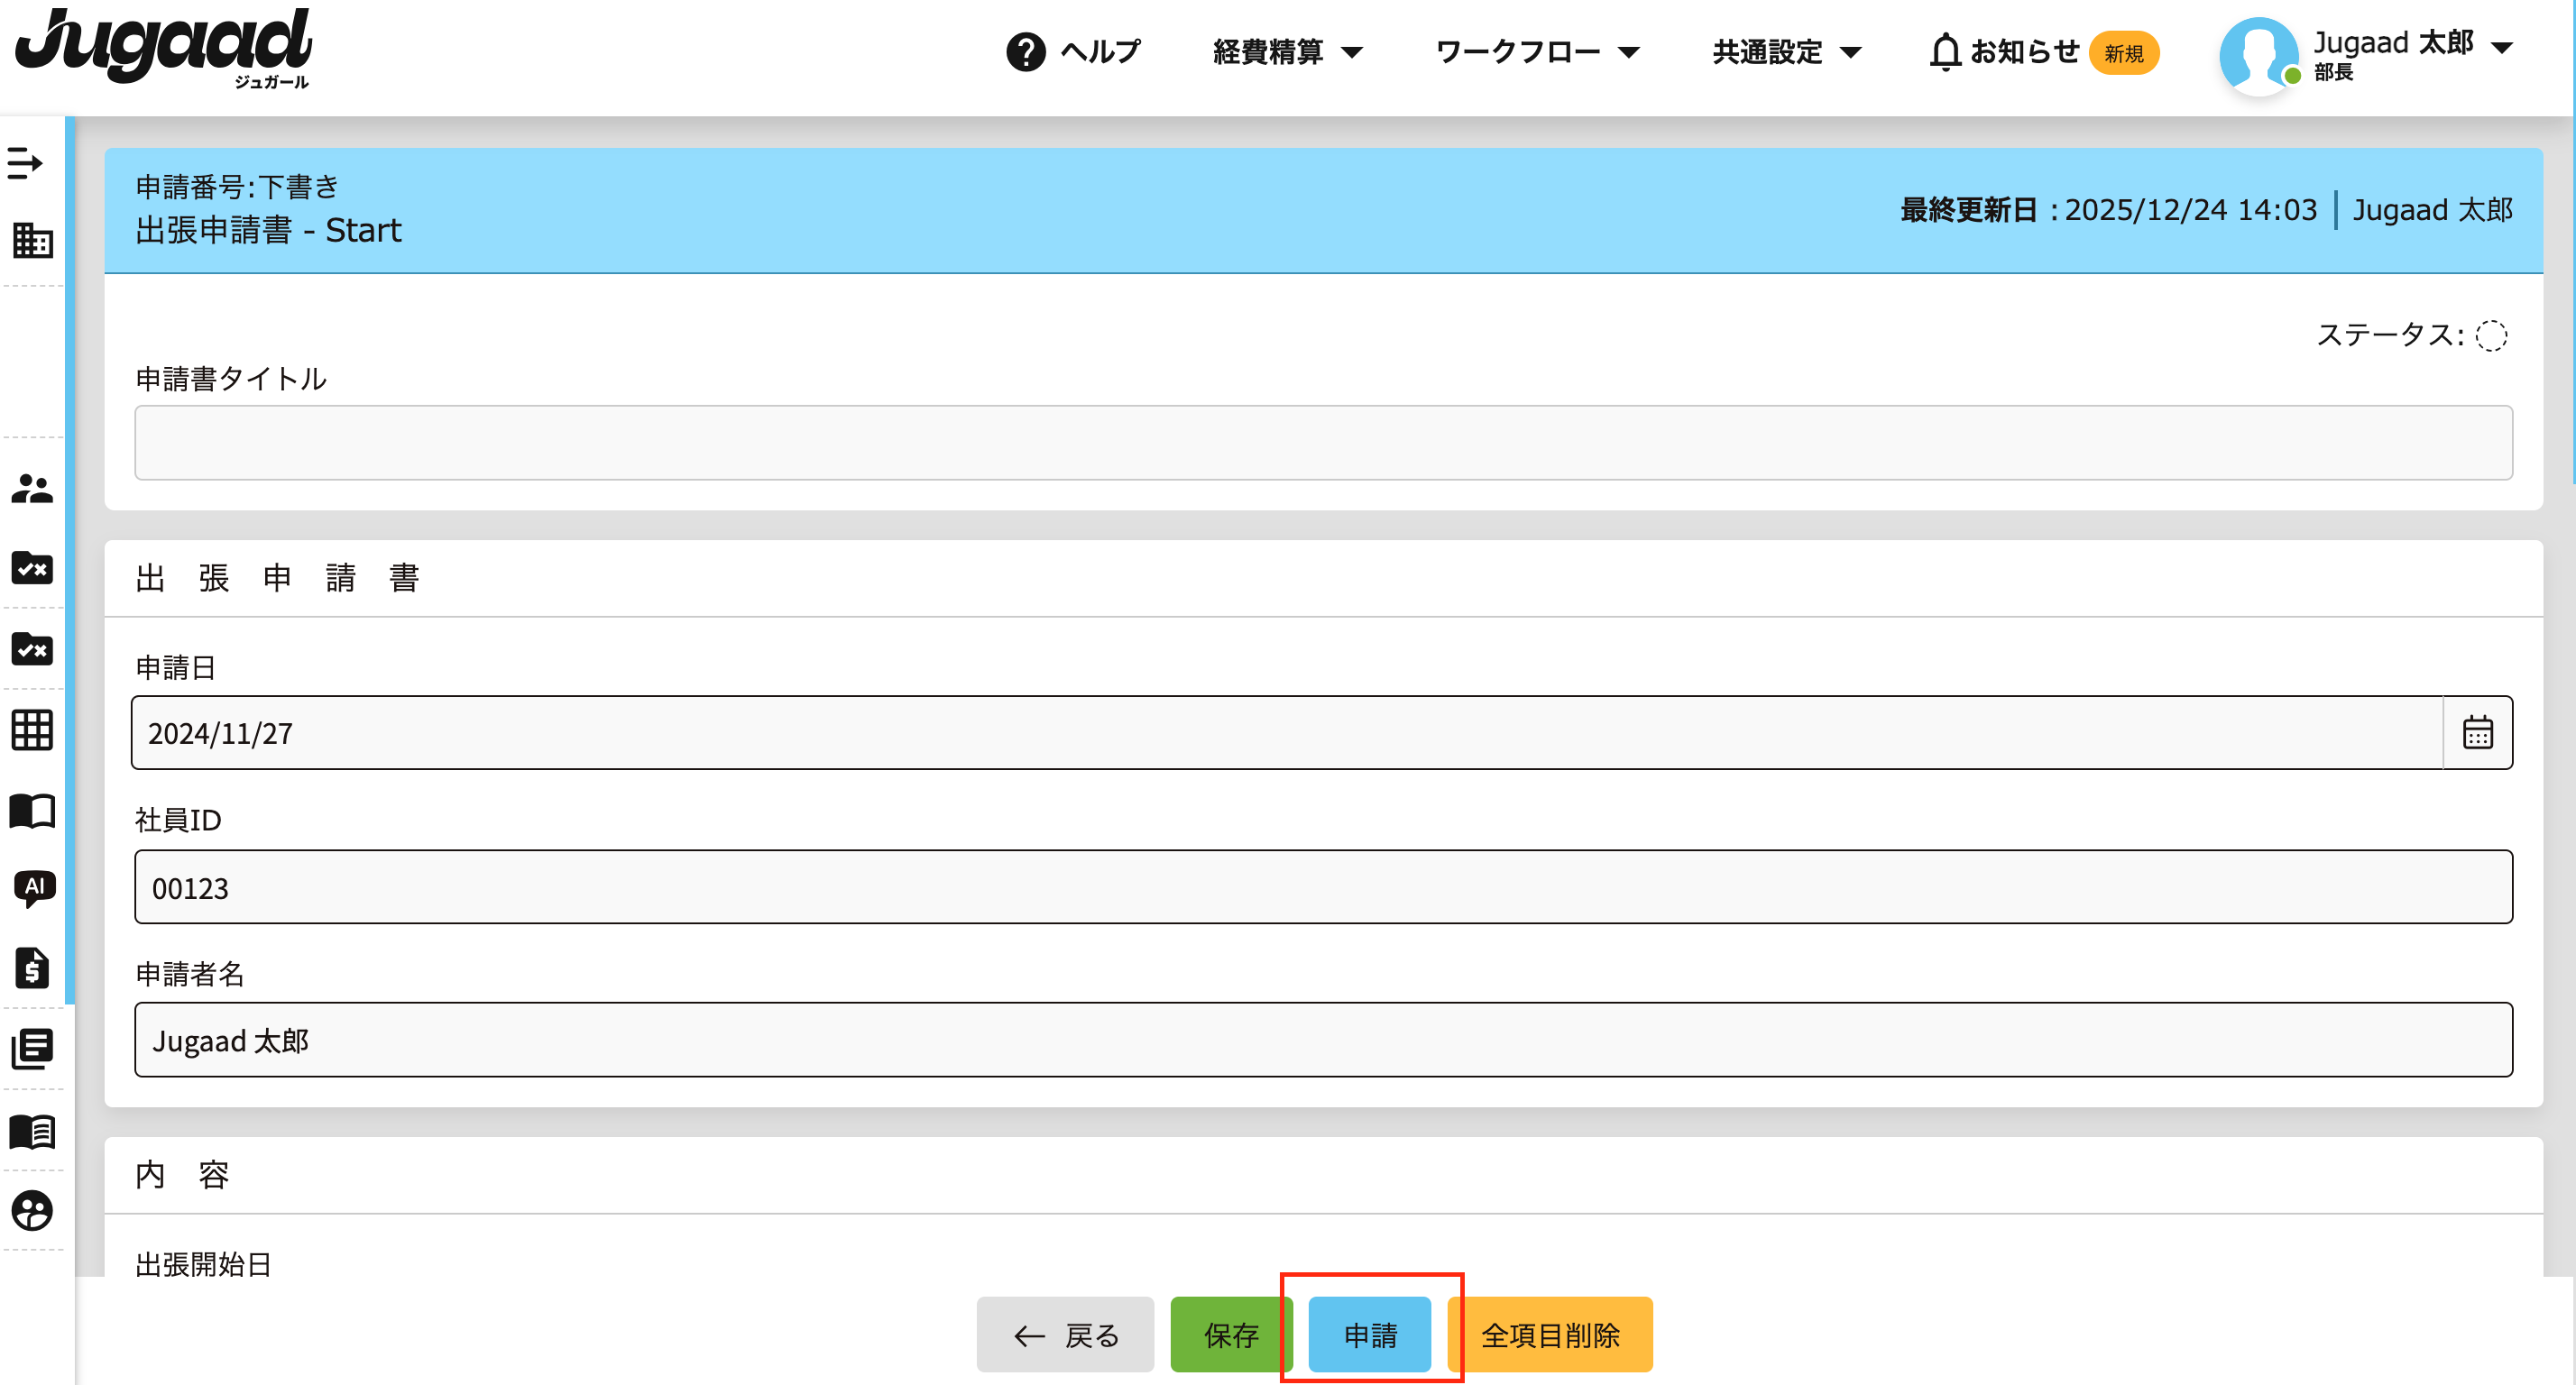Click the help question mark icon
This screenshot has width=2576, height=1385.
[1025, 52]
